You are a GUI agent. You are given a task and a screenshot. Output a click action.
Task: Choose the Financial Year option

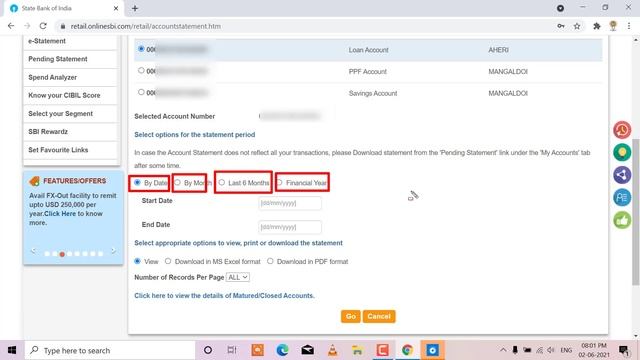[x=280, y=182]
